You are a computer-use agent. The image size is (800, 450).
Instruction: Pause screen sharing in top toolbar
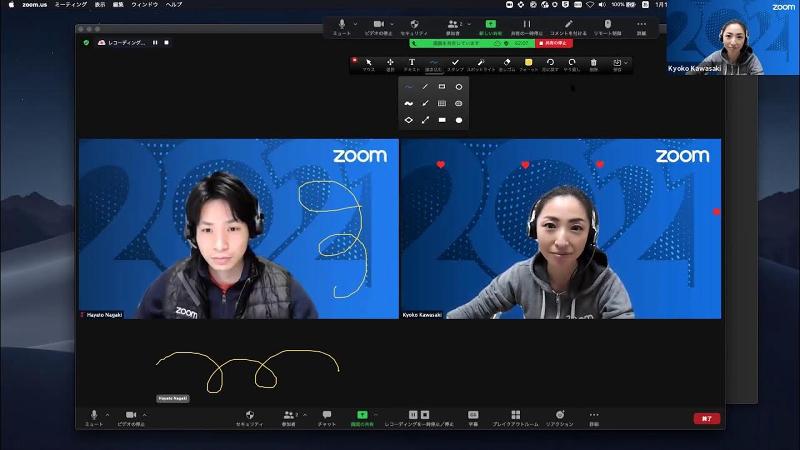527,25
